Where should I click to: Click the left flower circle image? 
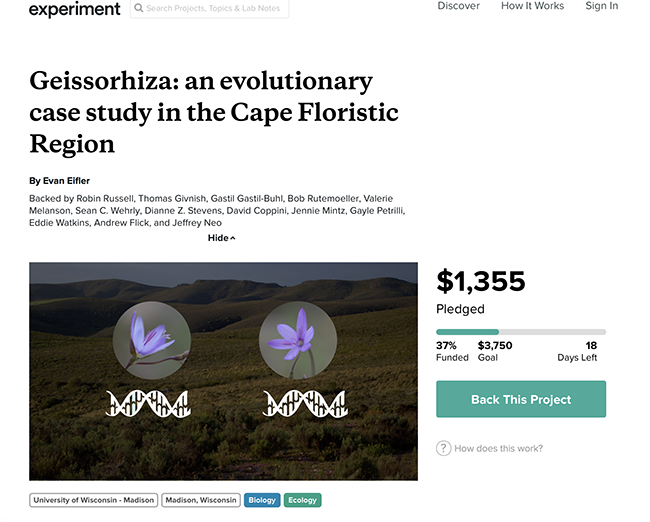pyautogui.click(x=152, y=340)
